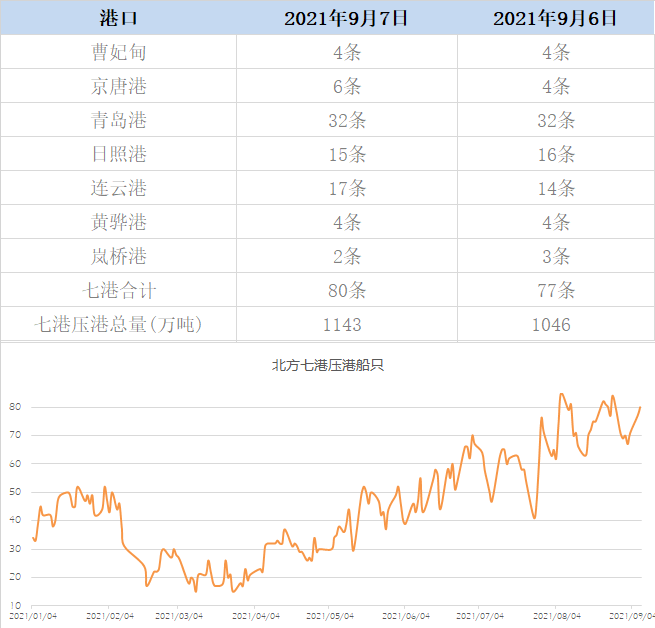Click the 15条 value for 日照港

tap(347, 154)
